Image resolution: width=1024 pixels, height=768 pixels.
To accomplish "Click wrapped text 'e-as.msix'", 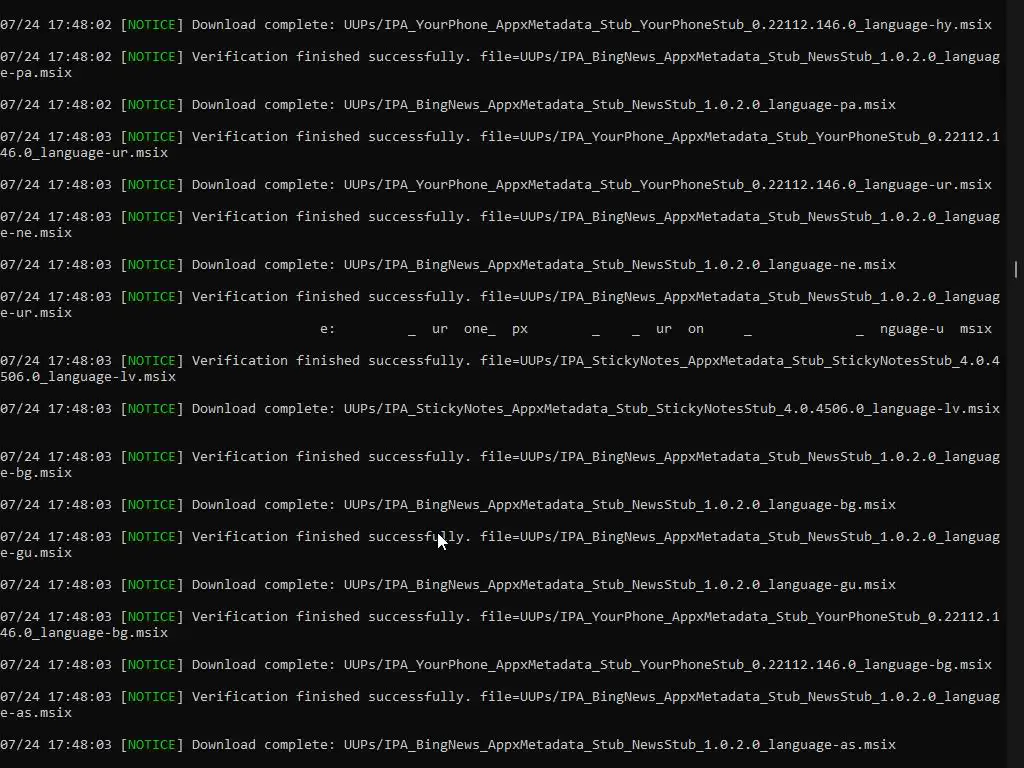I will 36,712.
